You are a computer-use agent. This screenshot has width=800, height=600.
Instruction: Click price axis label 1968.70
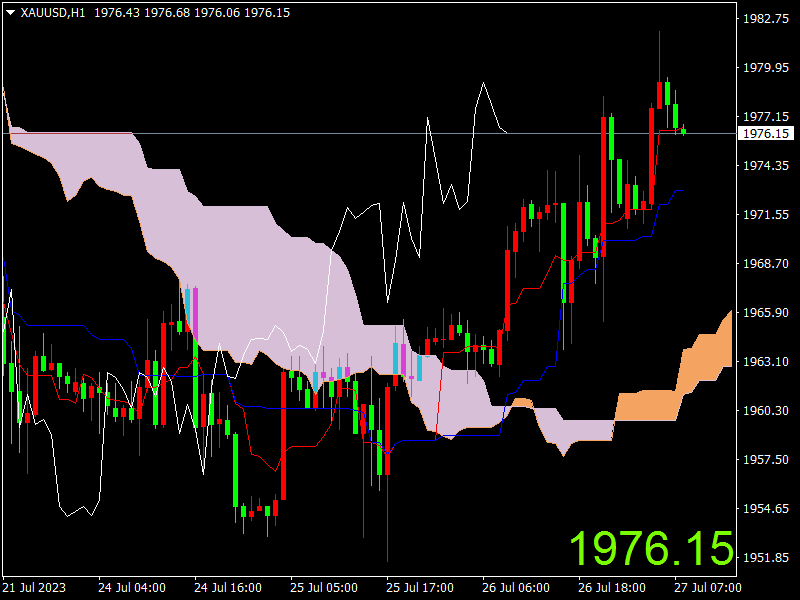click(x=766, y=264)
